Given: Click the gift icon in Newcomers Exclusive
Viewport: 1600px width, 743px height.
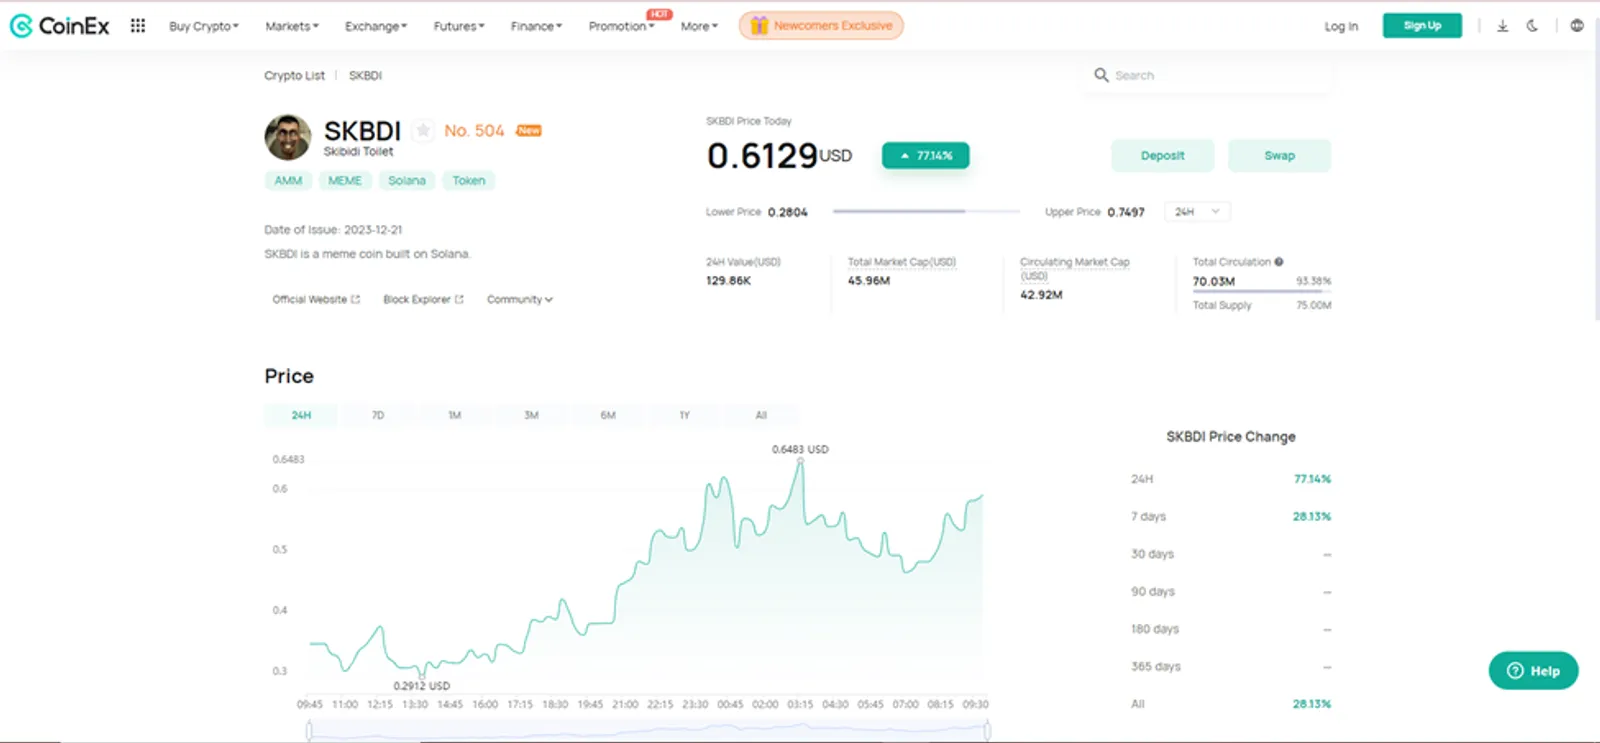Looking at the screenshot, I should coord(759,26).
